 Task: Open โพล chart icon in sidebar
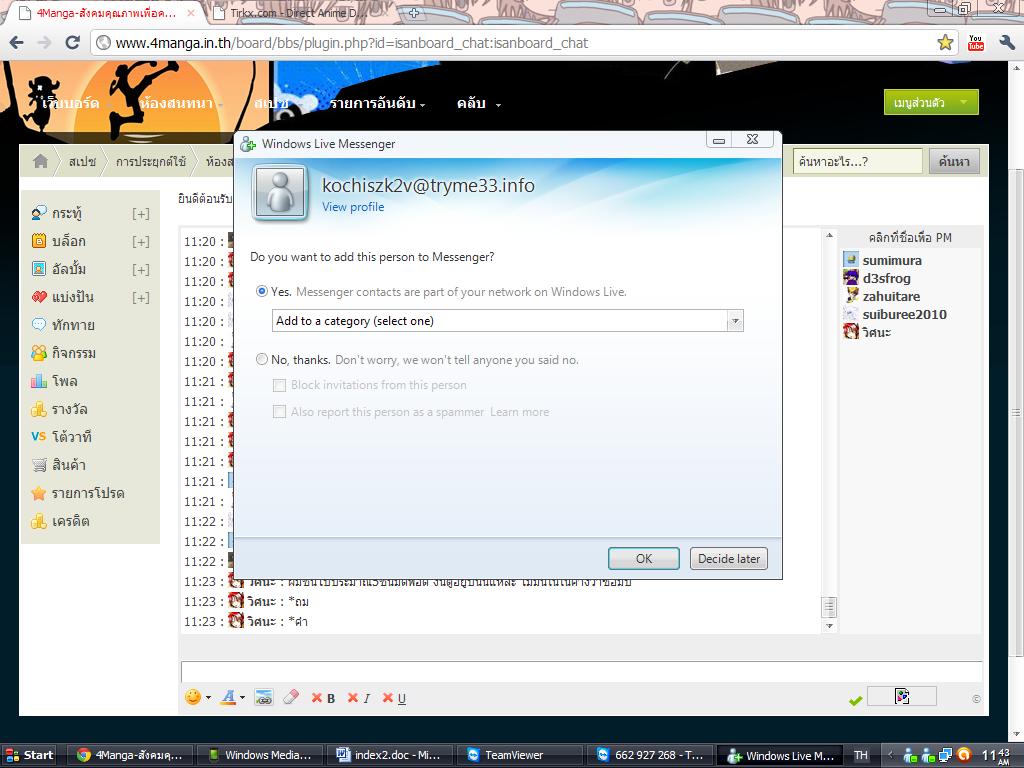(39, 381)
